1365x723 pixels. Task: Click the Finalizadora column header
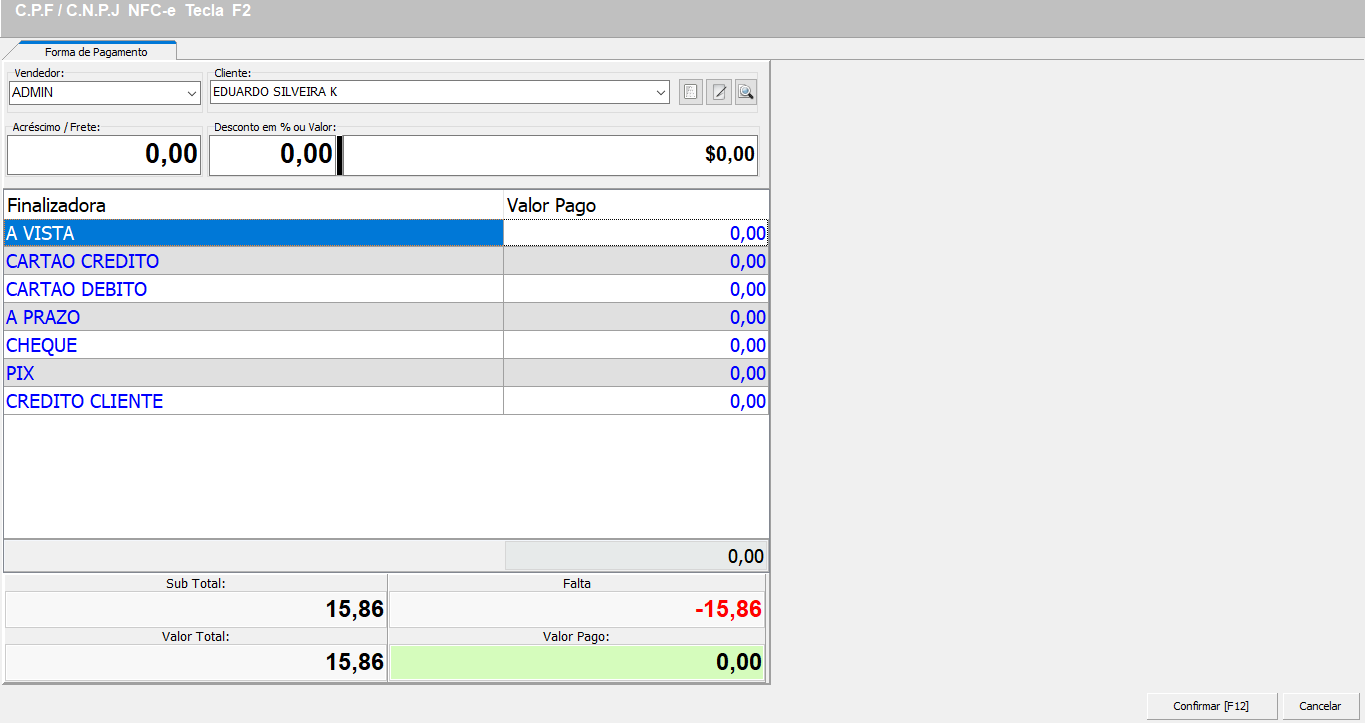coord(253,205)
